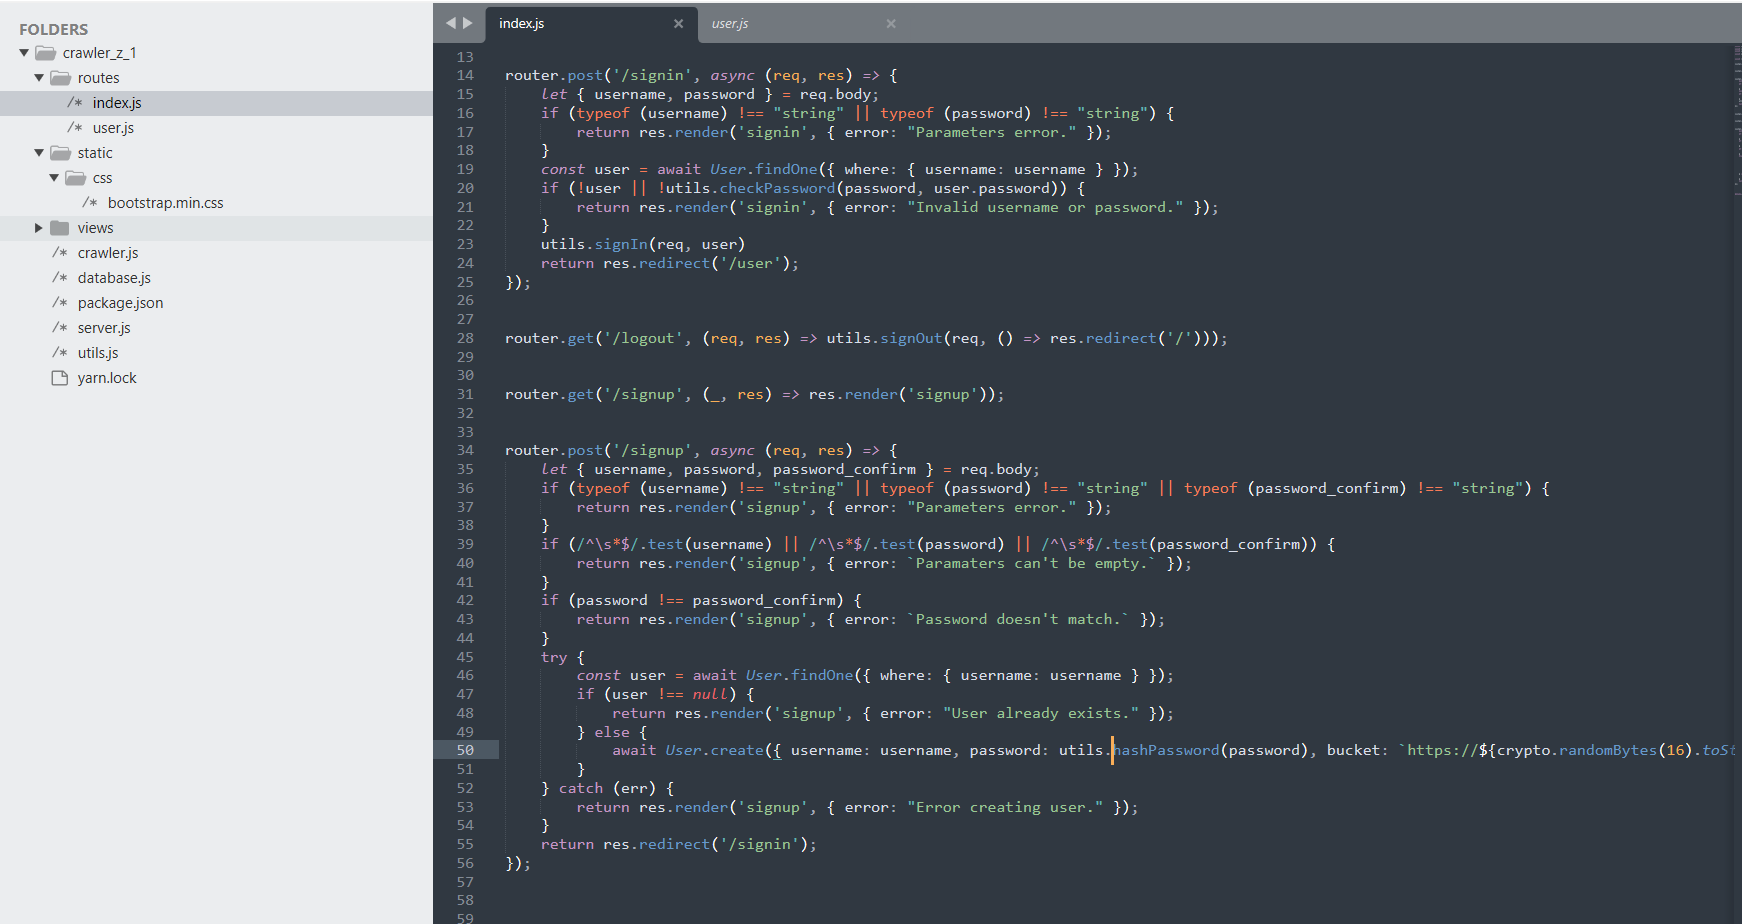This screenshot has height=924, width=1742.
Task: Select the views folder label
Action: click(x=96, y=228)
